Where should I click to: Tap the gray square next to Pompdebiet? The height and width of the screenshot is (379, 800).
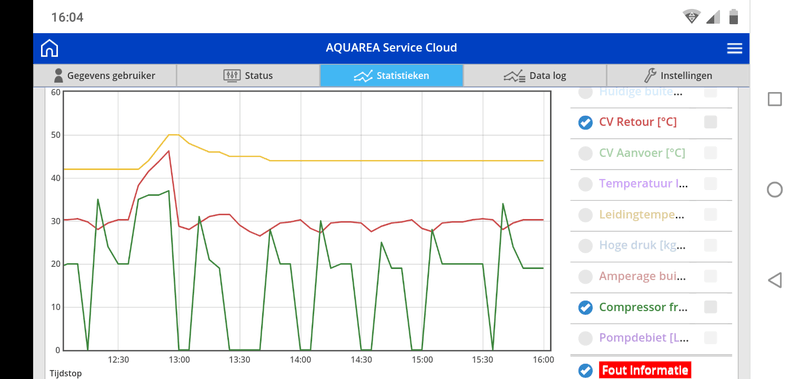click(710, 338)
